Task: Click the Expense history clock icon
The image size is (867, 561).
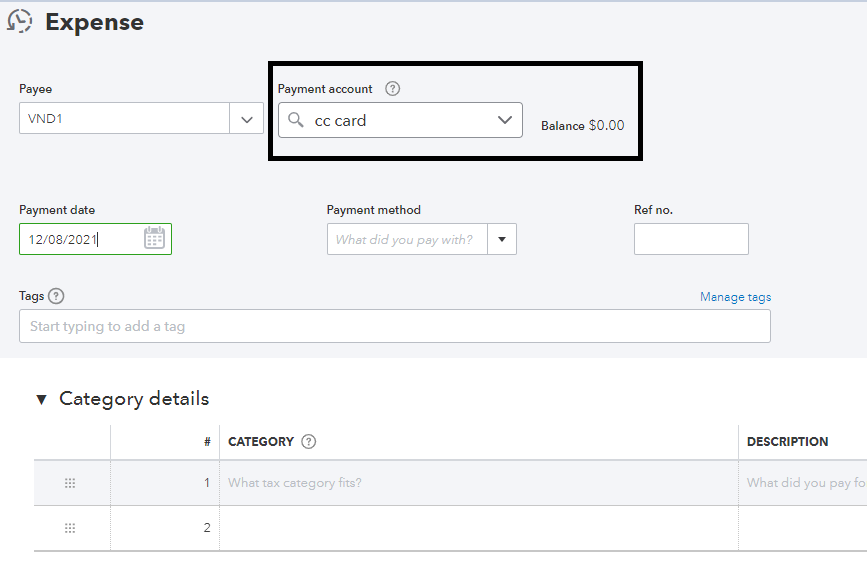Action: [19, 21]
